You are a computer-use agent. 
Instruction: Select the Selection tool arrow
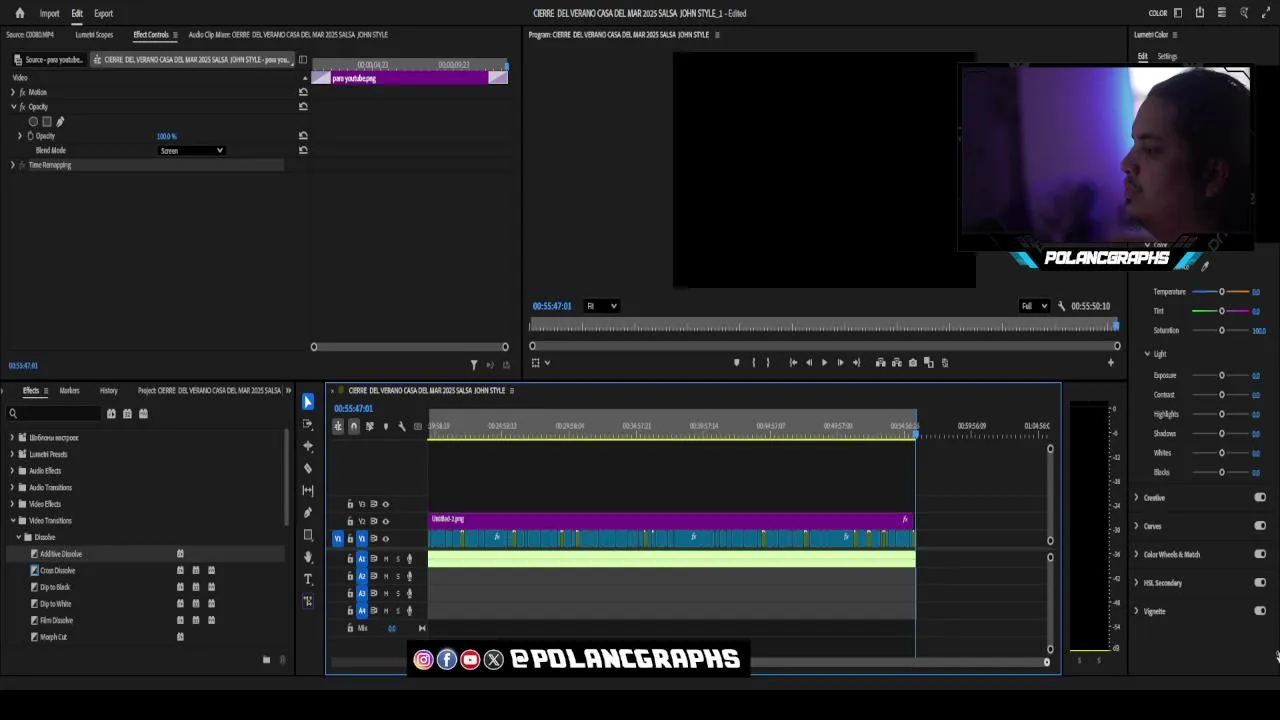coord(307,402)
